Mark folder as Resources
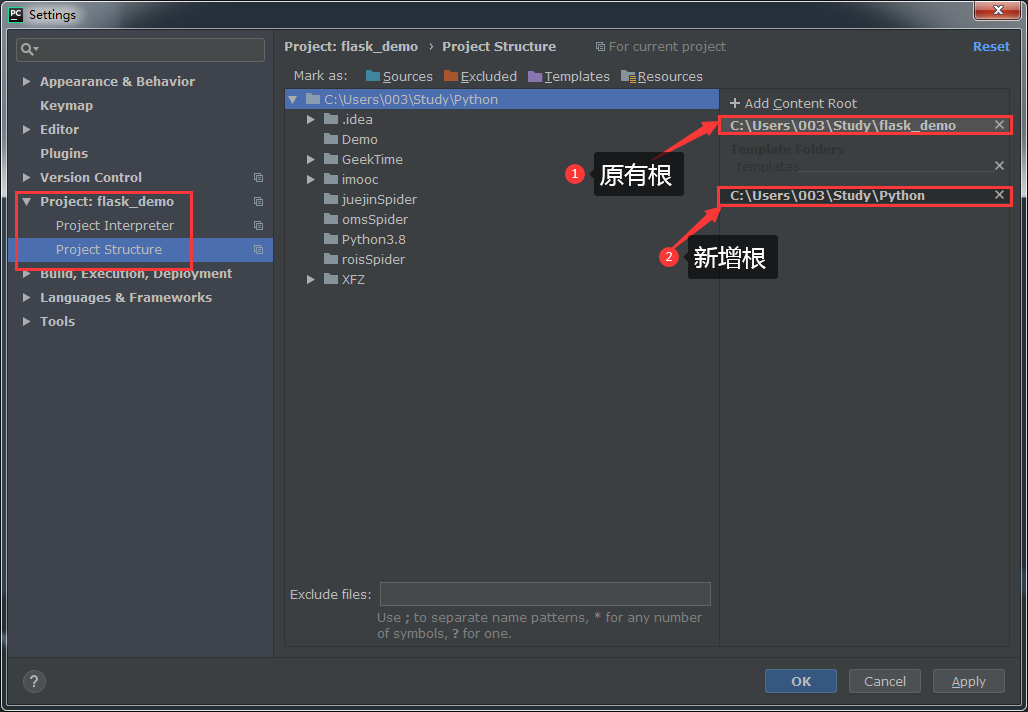Viewport: 1028px width, 712px height. click(x=661, y=76)
